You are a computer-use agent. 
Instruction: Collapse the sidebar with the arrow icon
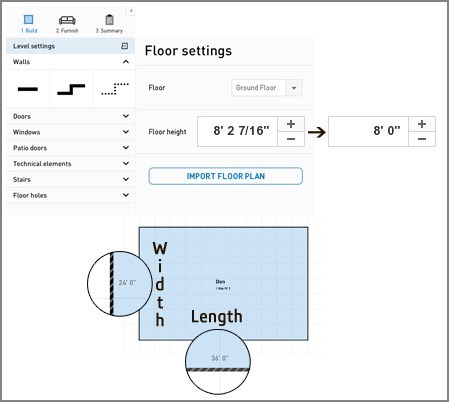pos(131,11)
